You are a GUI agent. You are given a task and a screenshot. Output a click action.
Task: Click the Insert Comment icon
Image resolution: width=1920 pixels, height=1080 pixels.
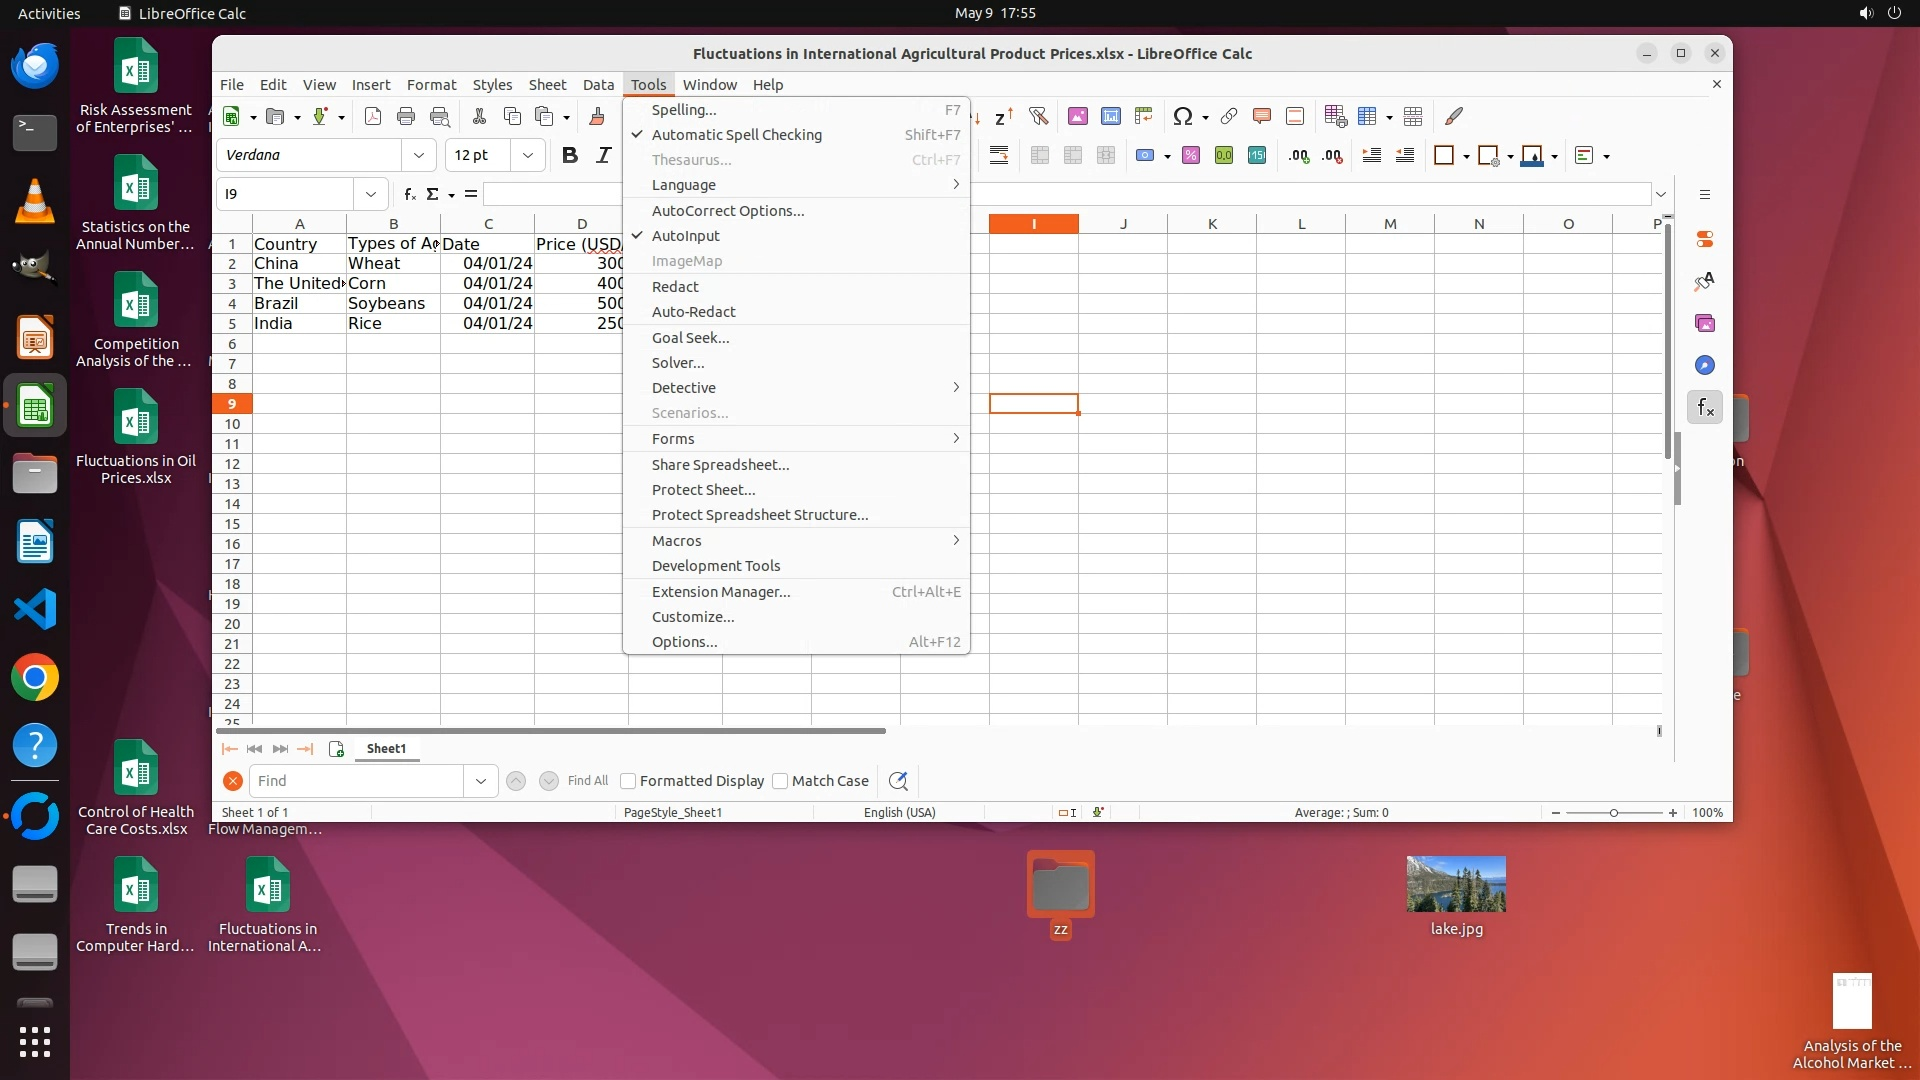(1262, 116)
